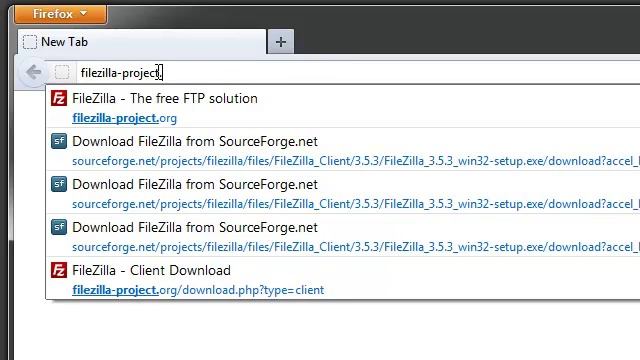Open the orange Firefox menu button
The width and height of the screenshot is (640, 360).
60,14
